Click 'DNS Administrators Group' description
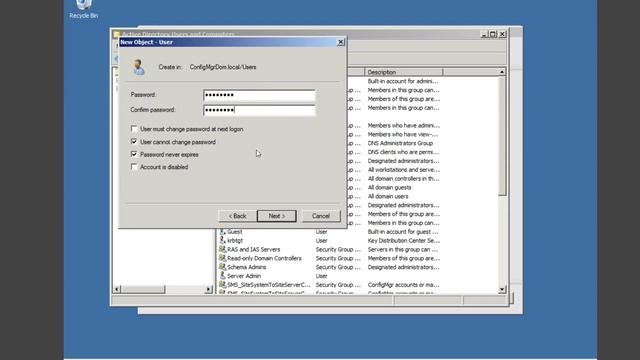Viewport: 640px width, 360px height. [400, 143]
